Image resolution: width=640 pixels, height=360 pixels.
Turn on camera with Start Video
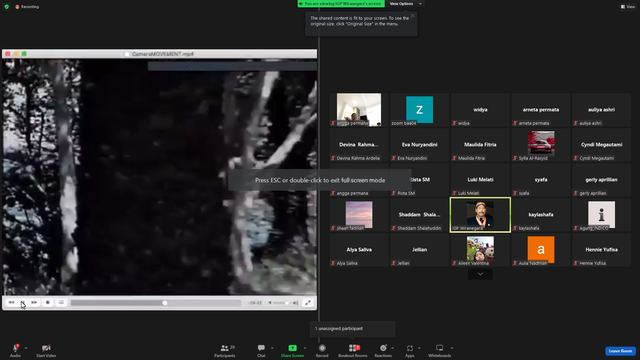click(x=46, y=350)
